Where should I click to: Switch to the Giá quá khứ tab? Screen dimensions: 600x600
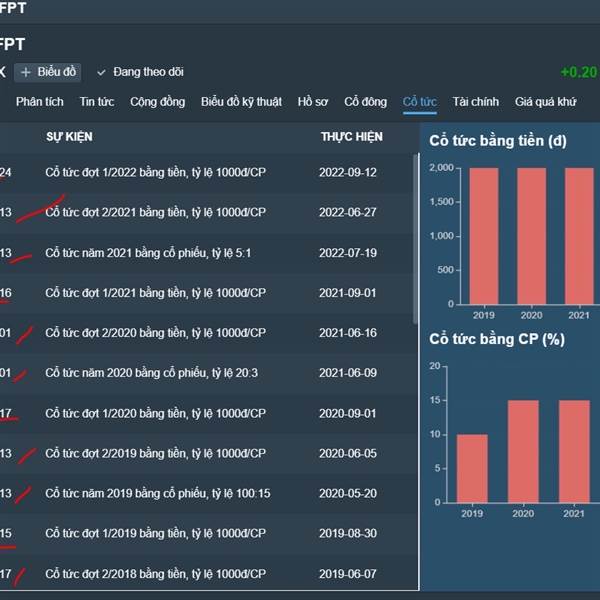point(545,102)
